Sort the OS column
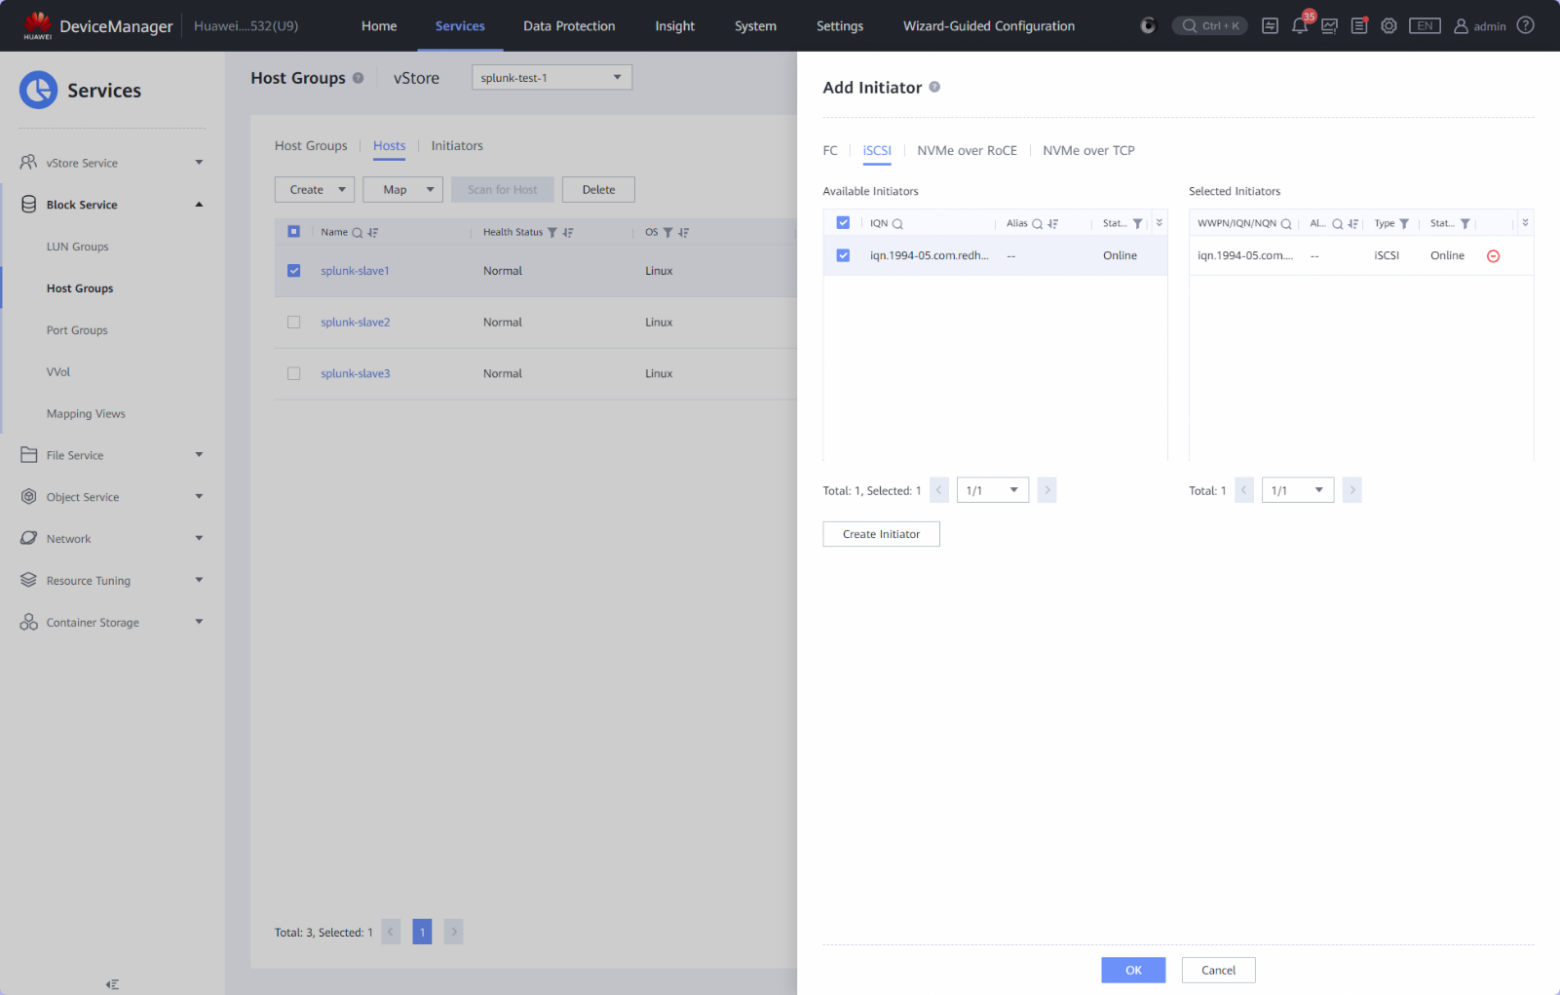 tap(684, 232)
